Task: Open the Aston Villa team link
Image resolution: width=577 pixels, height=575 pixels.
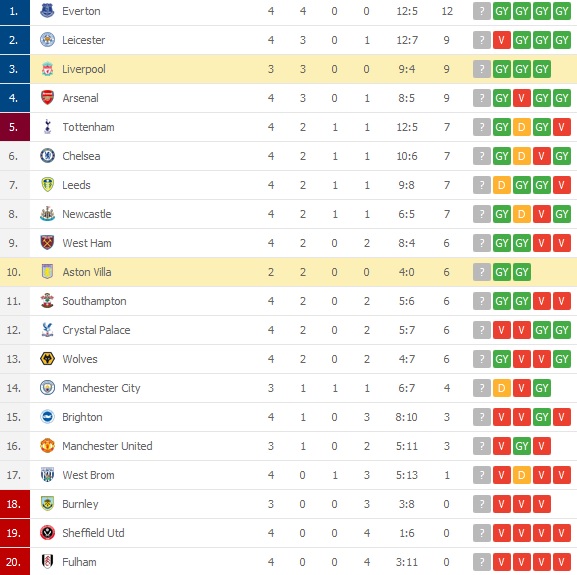Action: click(87, 272)
